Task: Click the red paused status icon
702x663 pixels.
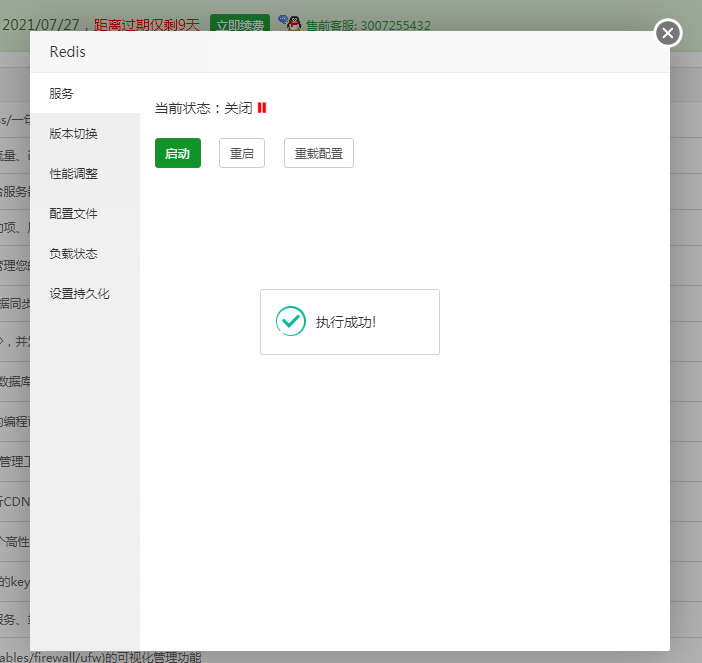Action: click(262, 108)
